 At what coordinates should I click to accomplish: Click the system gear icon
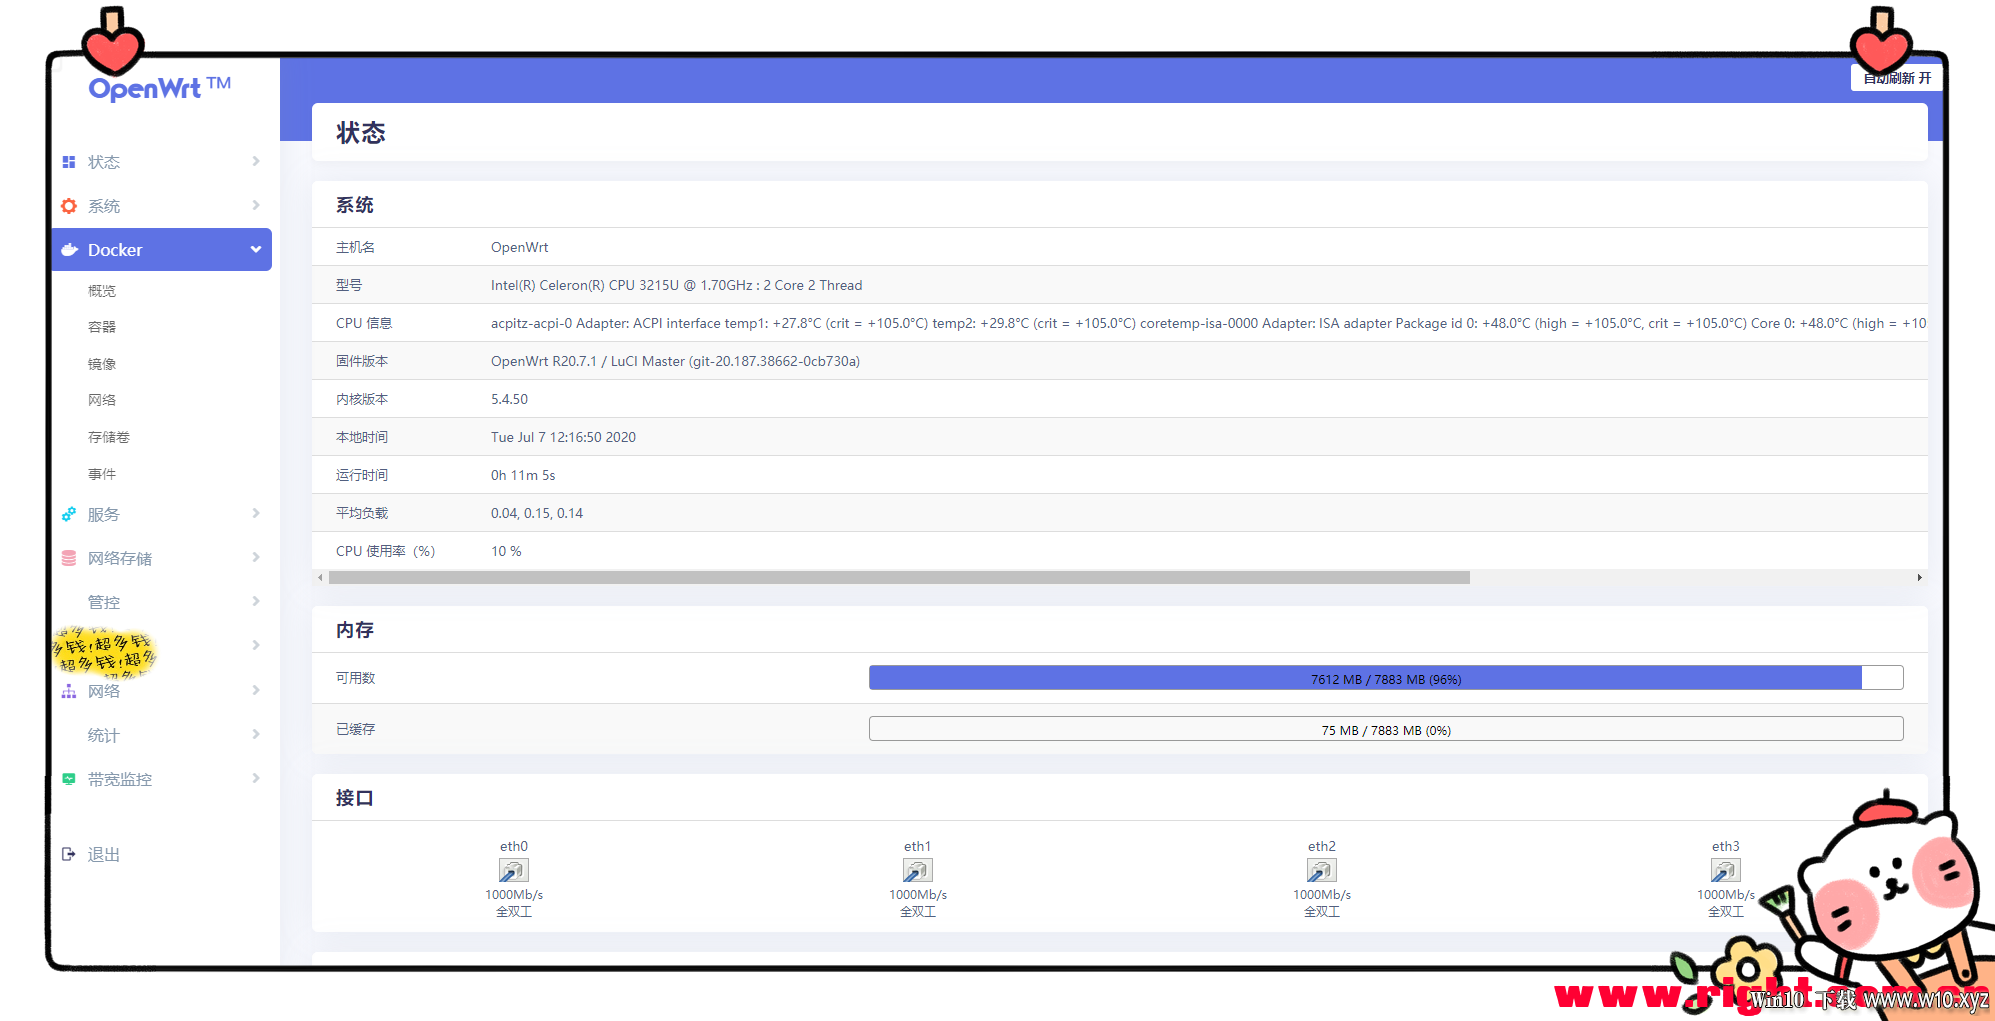(x=69, y=206)
